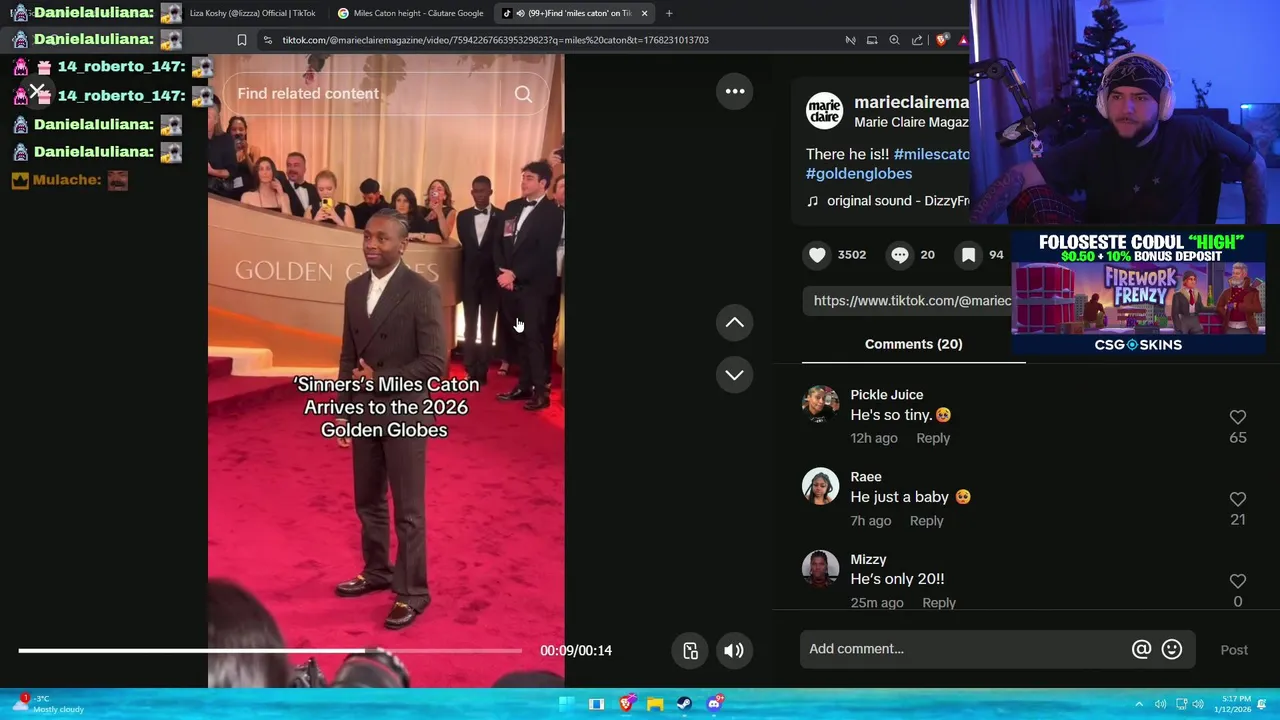
Task: Switch to Miles Caton height Google tab
Action: pyautogui.click(x=410, y=13)
